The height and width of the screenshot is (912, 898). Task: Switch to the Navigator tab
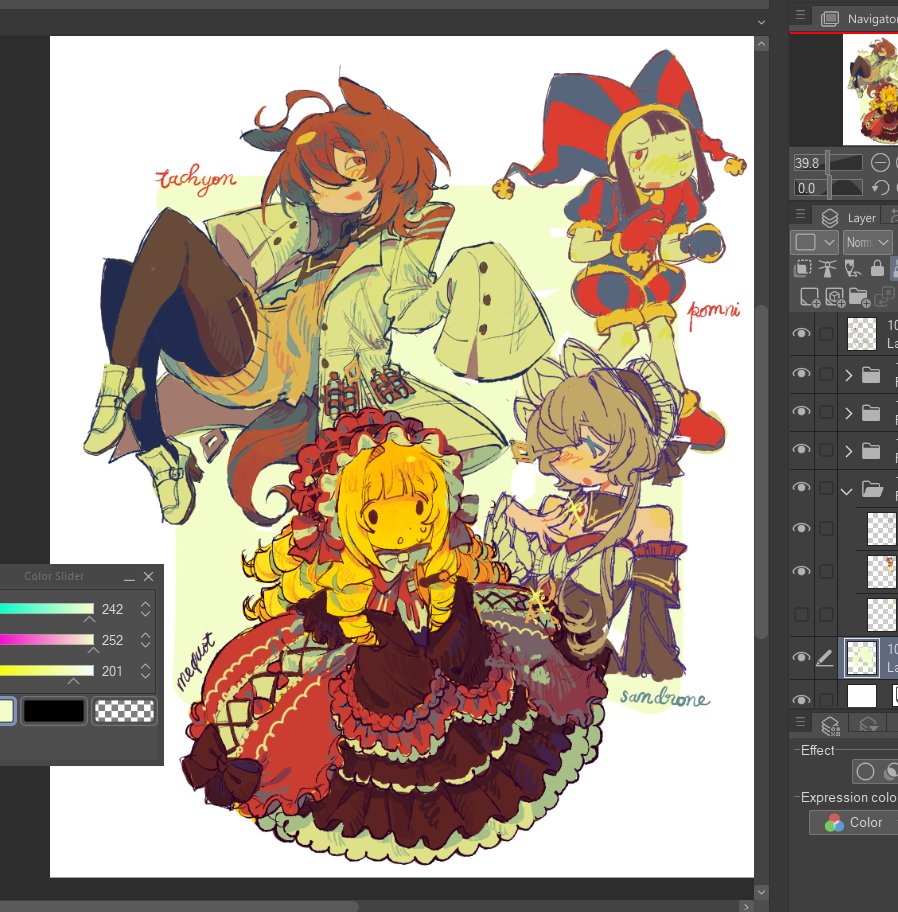pyautogui.click(x=858, y=19)
